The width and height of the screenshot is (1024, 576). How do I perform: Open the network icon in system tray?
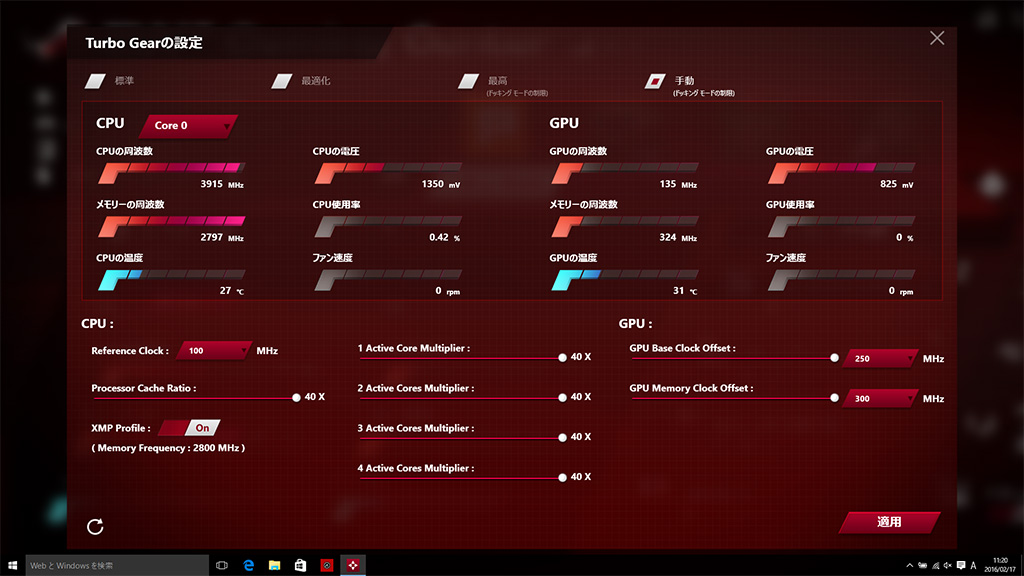pos(935,566)
